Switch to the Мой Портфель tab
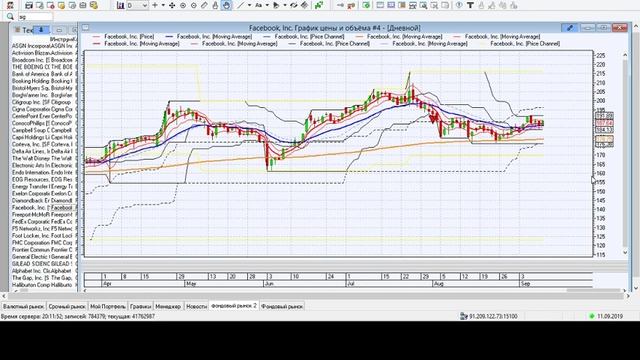This screenshot has height=360, width=640. coord(108,306)
